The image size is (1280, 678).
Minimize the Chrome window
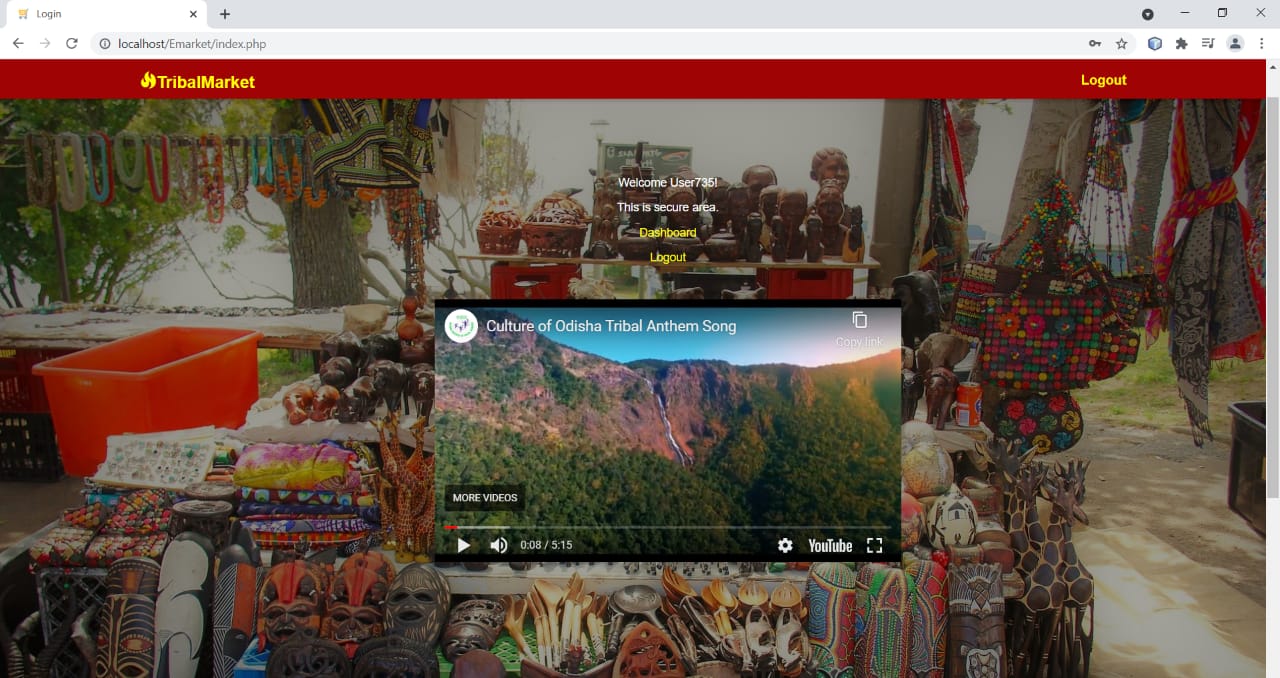pyautogui.click(x=1185, y=13)
